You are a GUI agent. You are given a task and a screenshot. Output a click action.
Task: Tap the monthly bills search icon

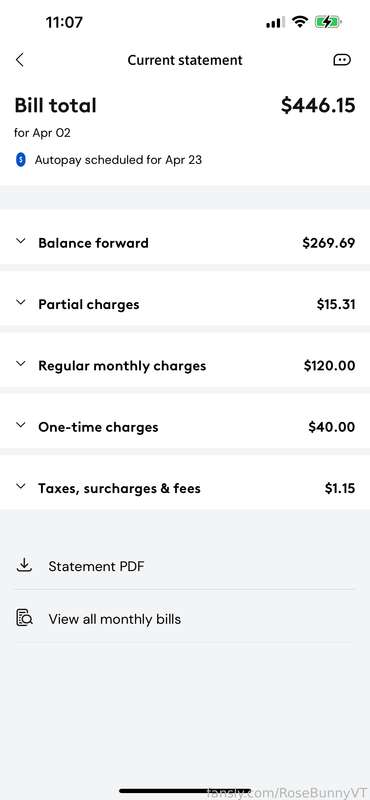(x=24, y=618)
